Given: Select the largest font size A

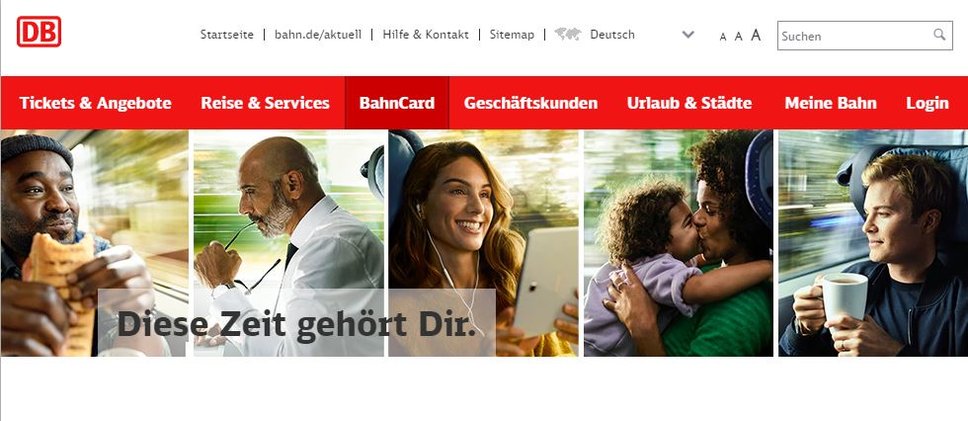Looking at the screenshot, I should click(756, 35).
